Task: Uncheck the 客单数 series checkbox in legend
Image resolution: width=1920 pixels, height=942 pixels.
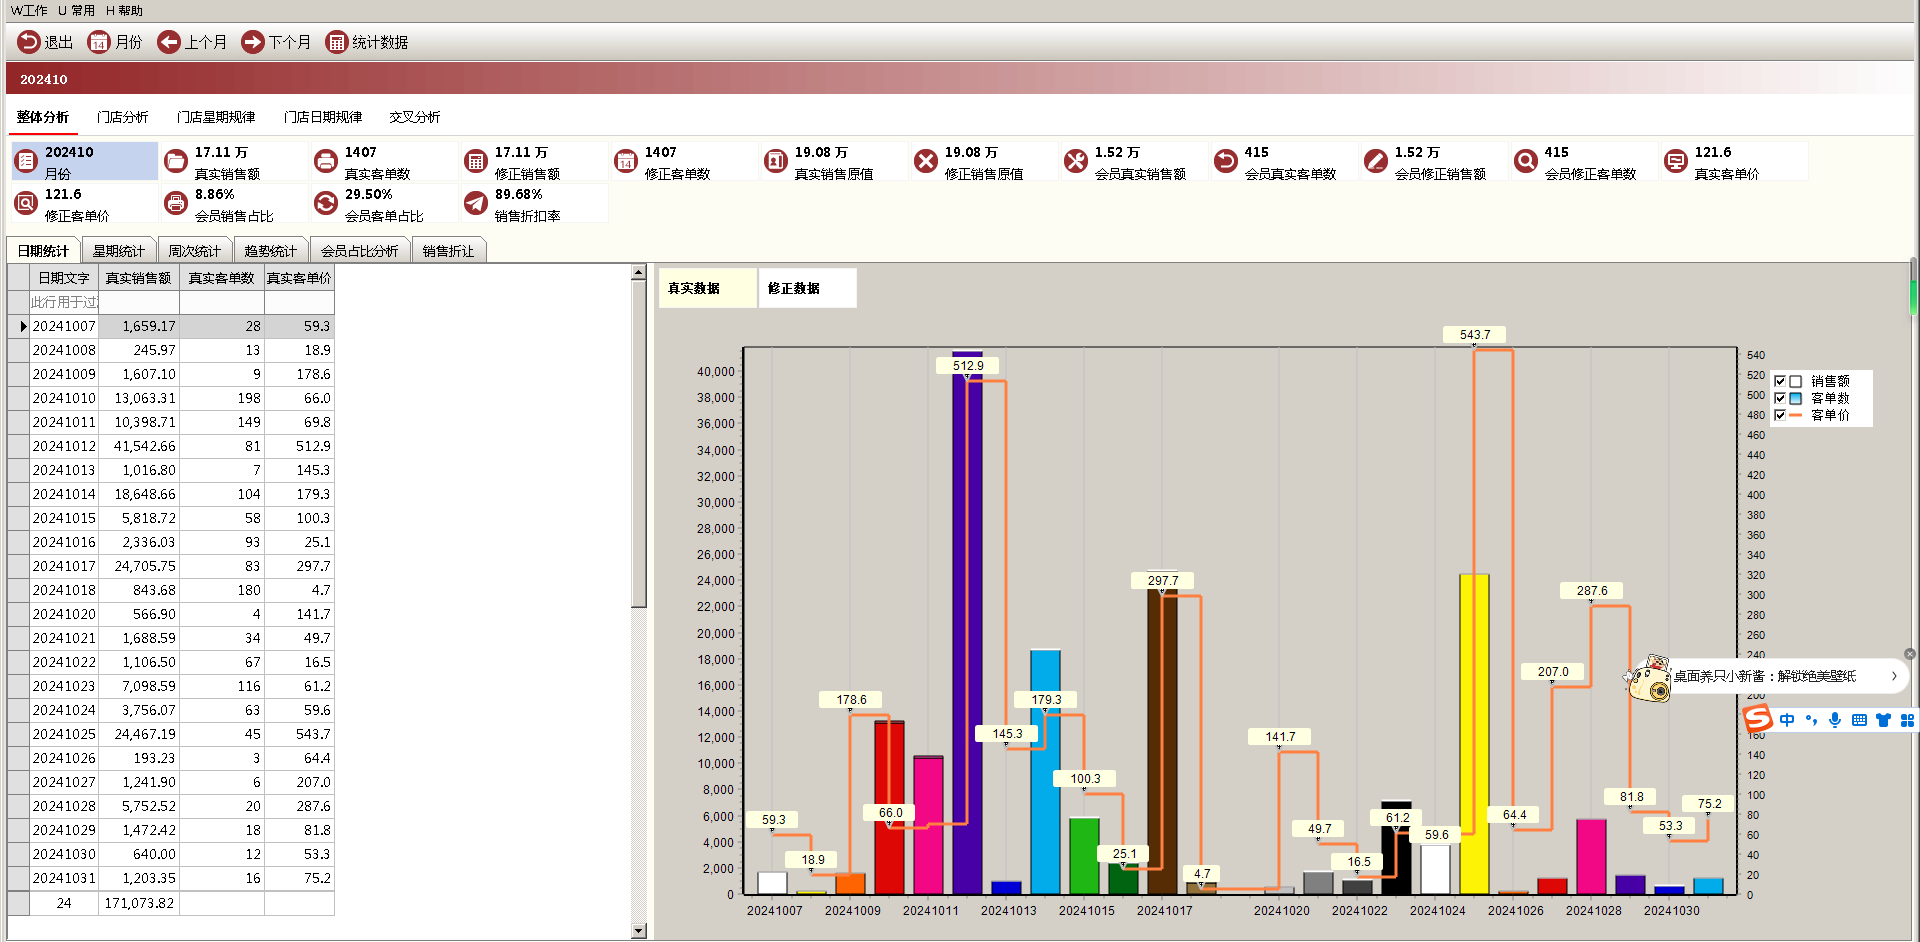Action: pos(1780,398)
